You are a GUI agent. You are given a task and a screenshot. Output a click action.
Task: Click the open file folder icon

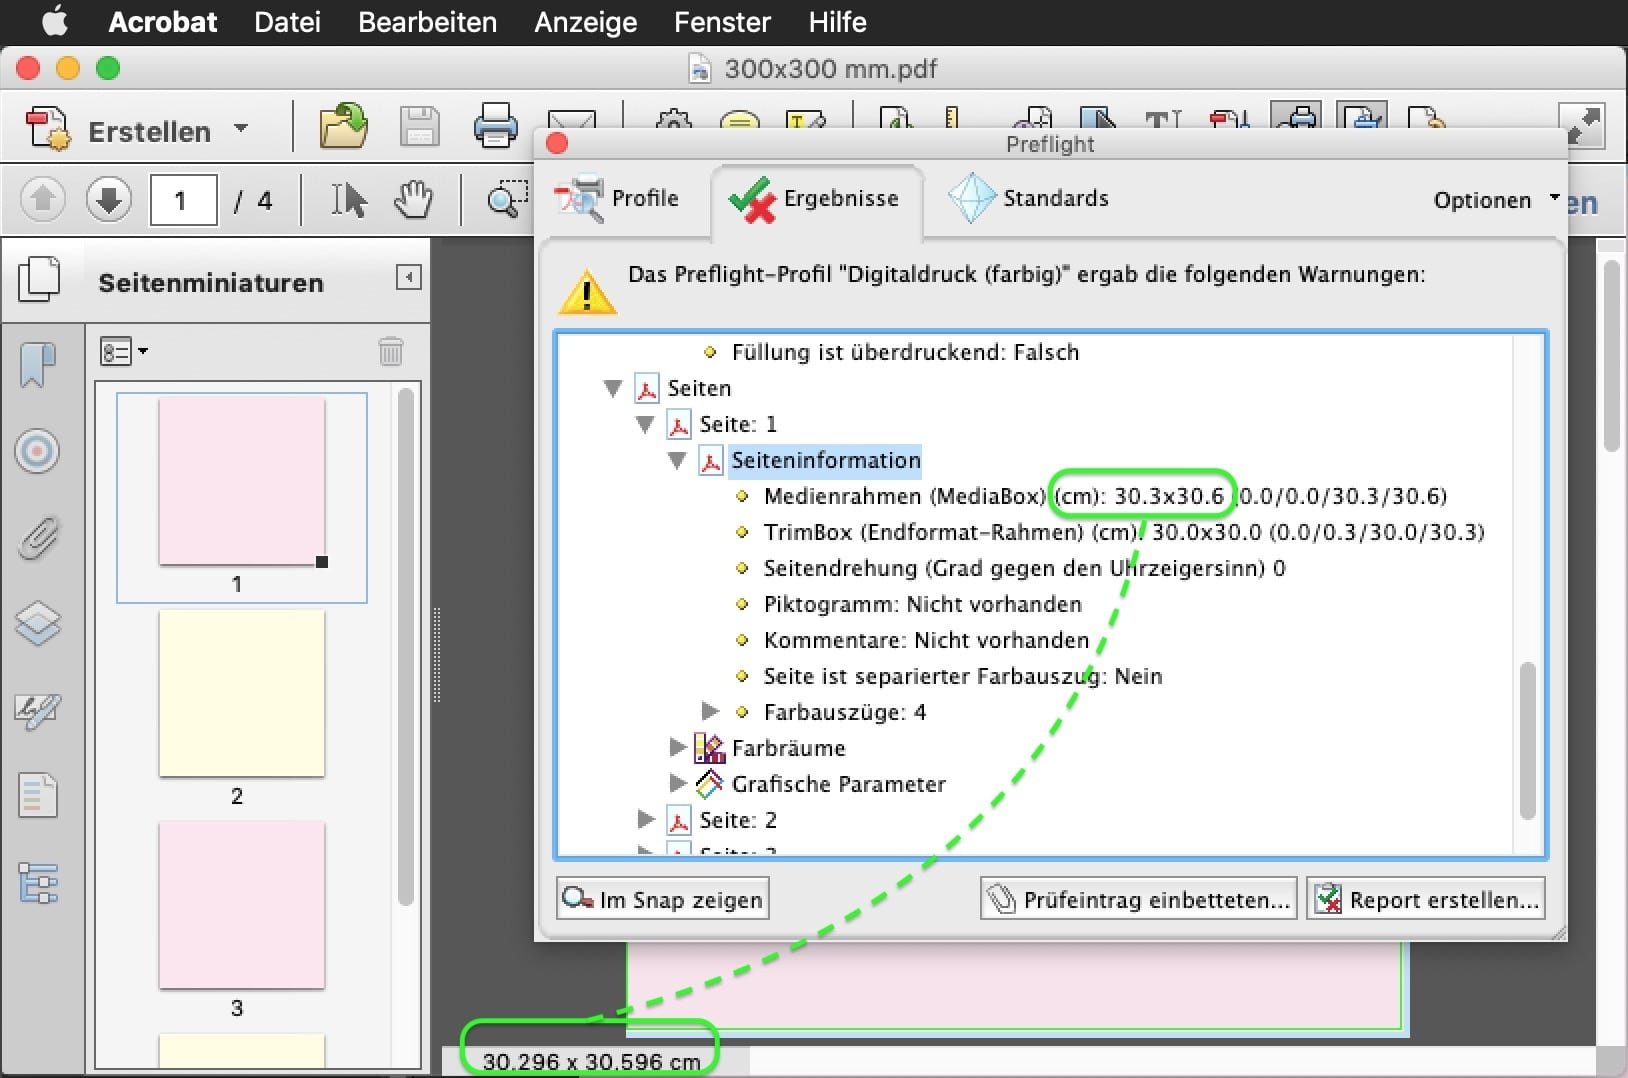click(343, 127)
